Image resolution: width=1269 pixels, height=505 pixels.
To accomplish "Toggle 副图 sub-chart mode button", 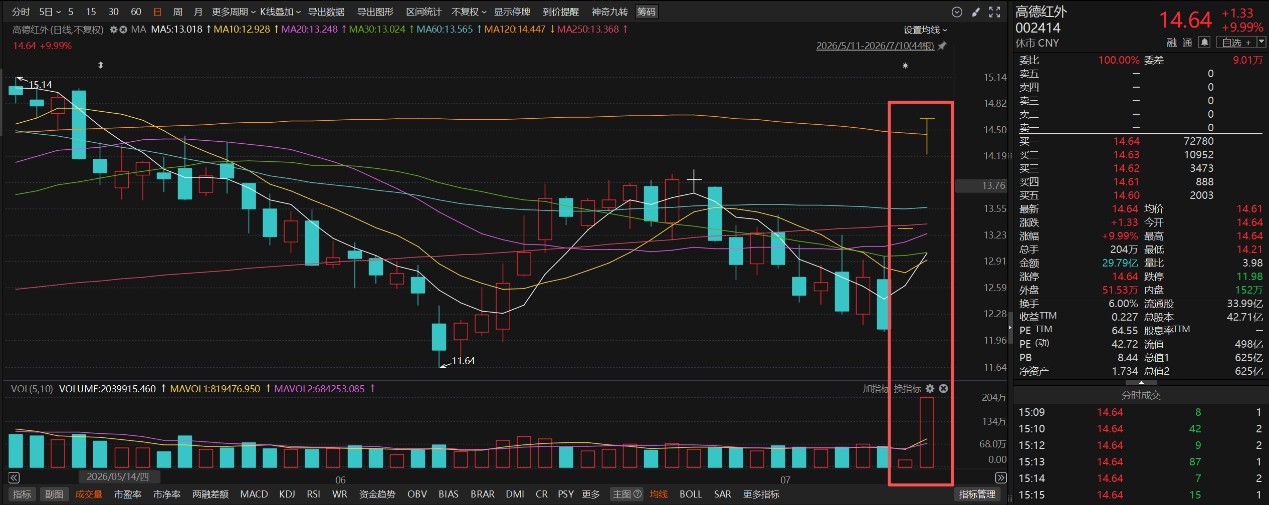I will pyautogui.click(x=54, y=494).
